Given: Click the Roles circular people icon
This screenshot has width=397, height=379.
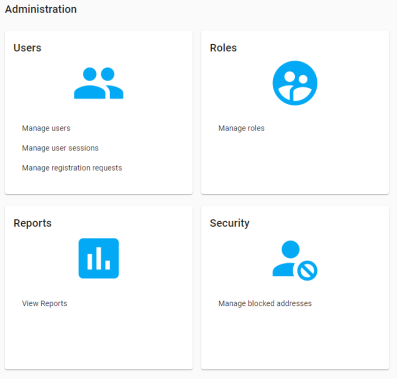Looking at the screenshot, I should (295, 83).
